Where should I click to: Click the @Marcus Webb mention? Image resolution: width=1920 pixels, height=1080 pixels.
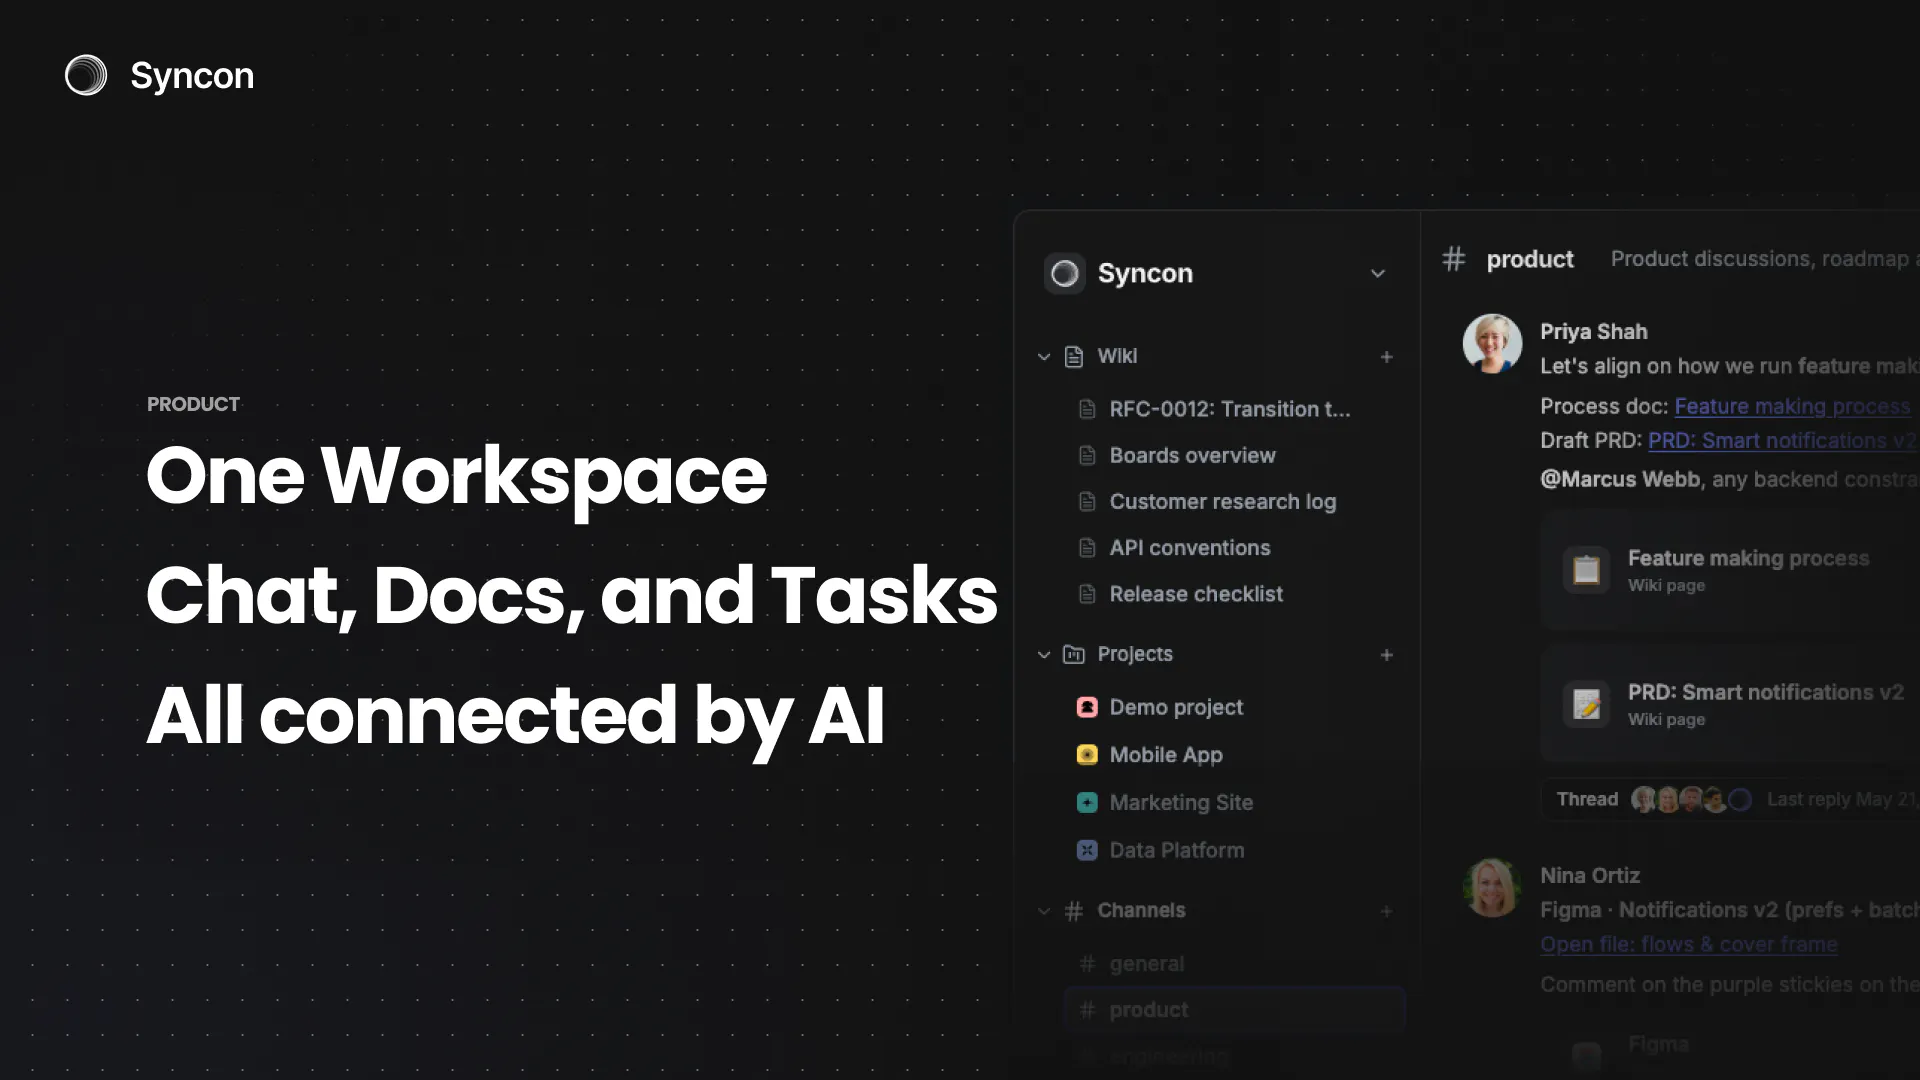[1620, 479]
